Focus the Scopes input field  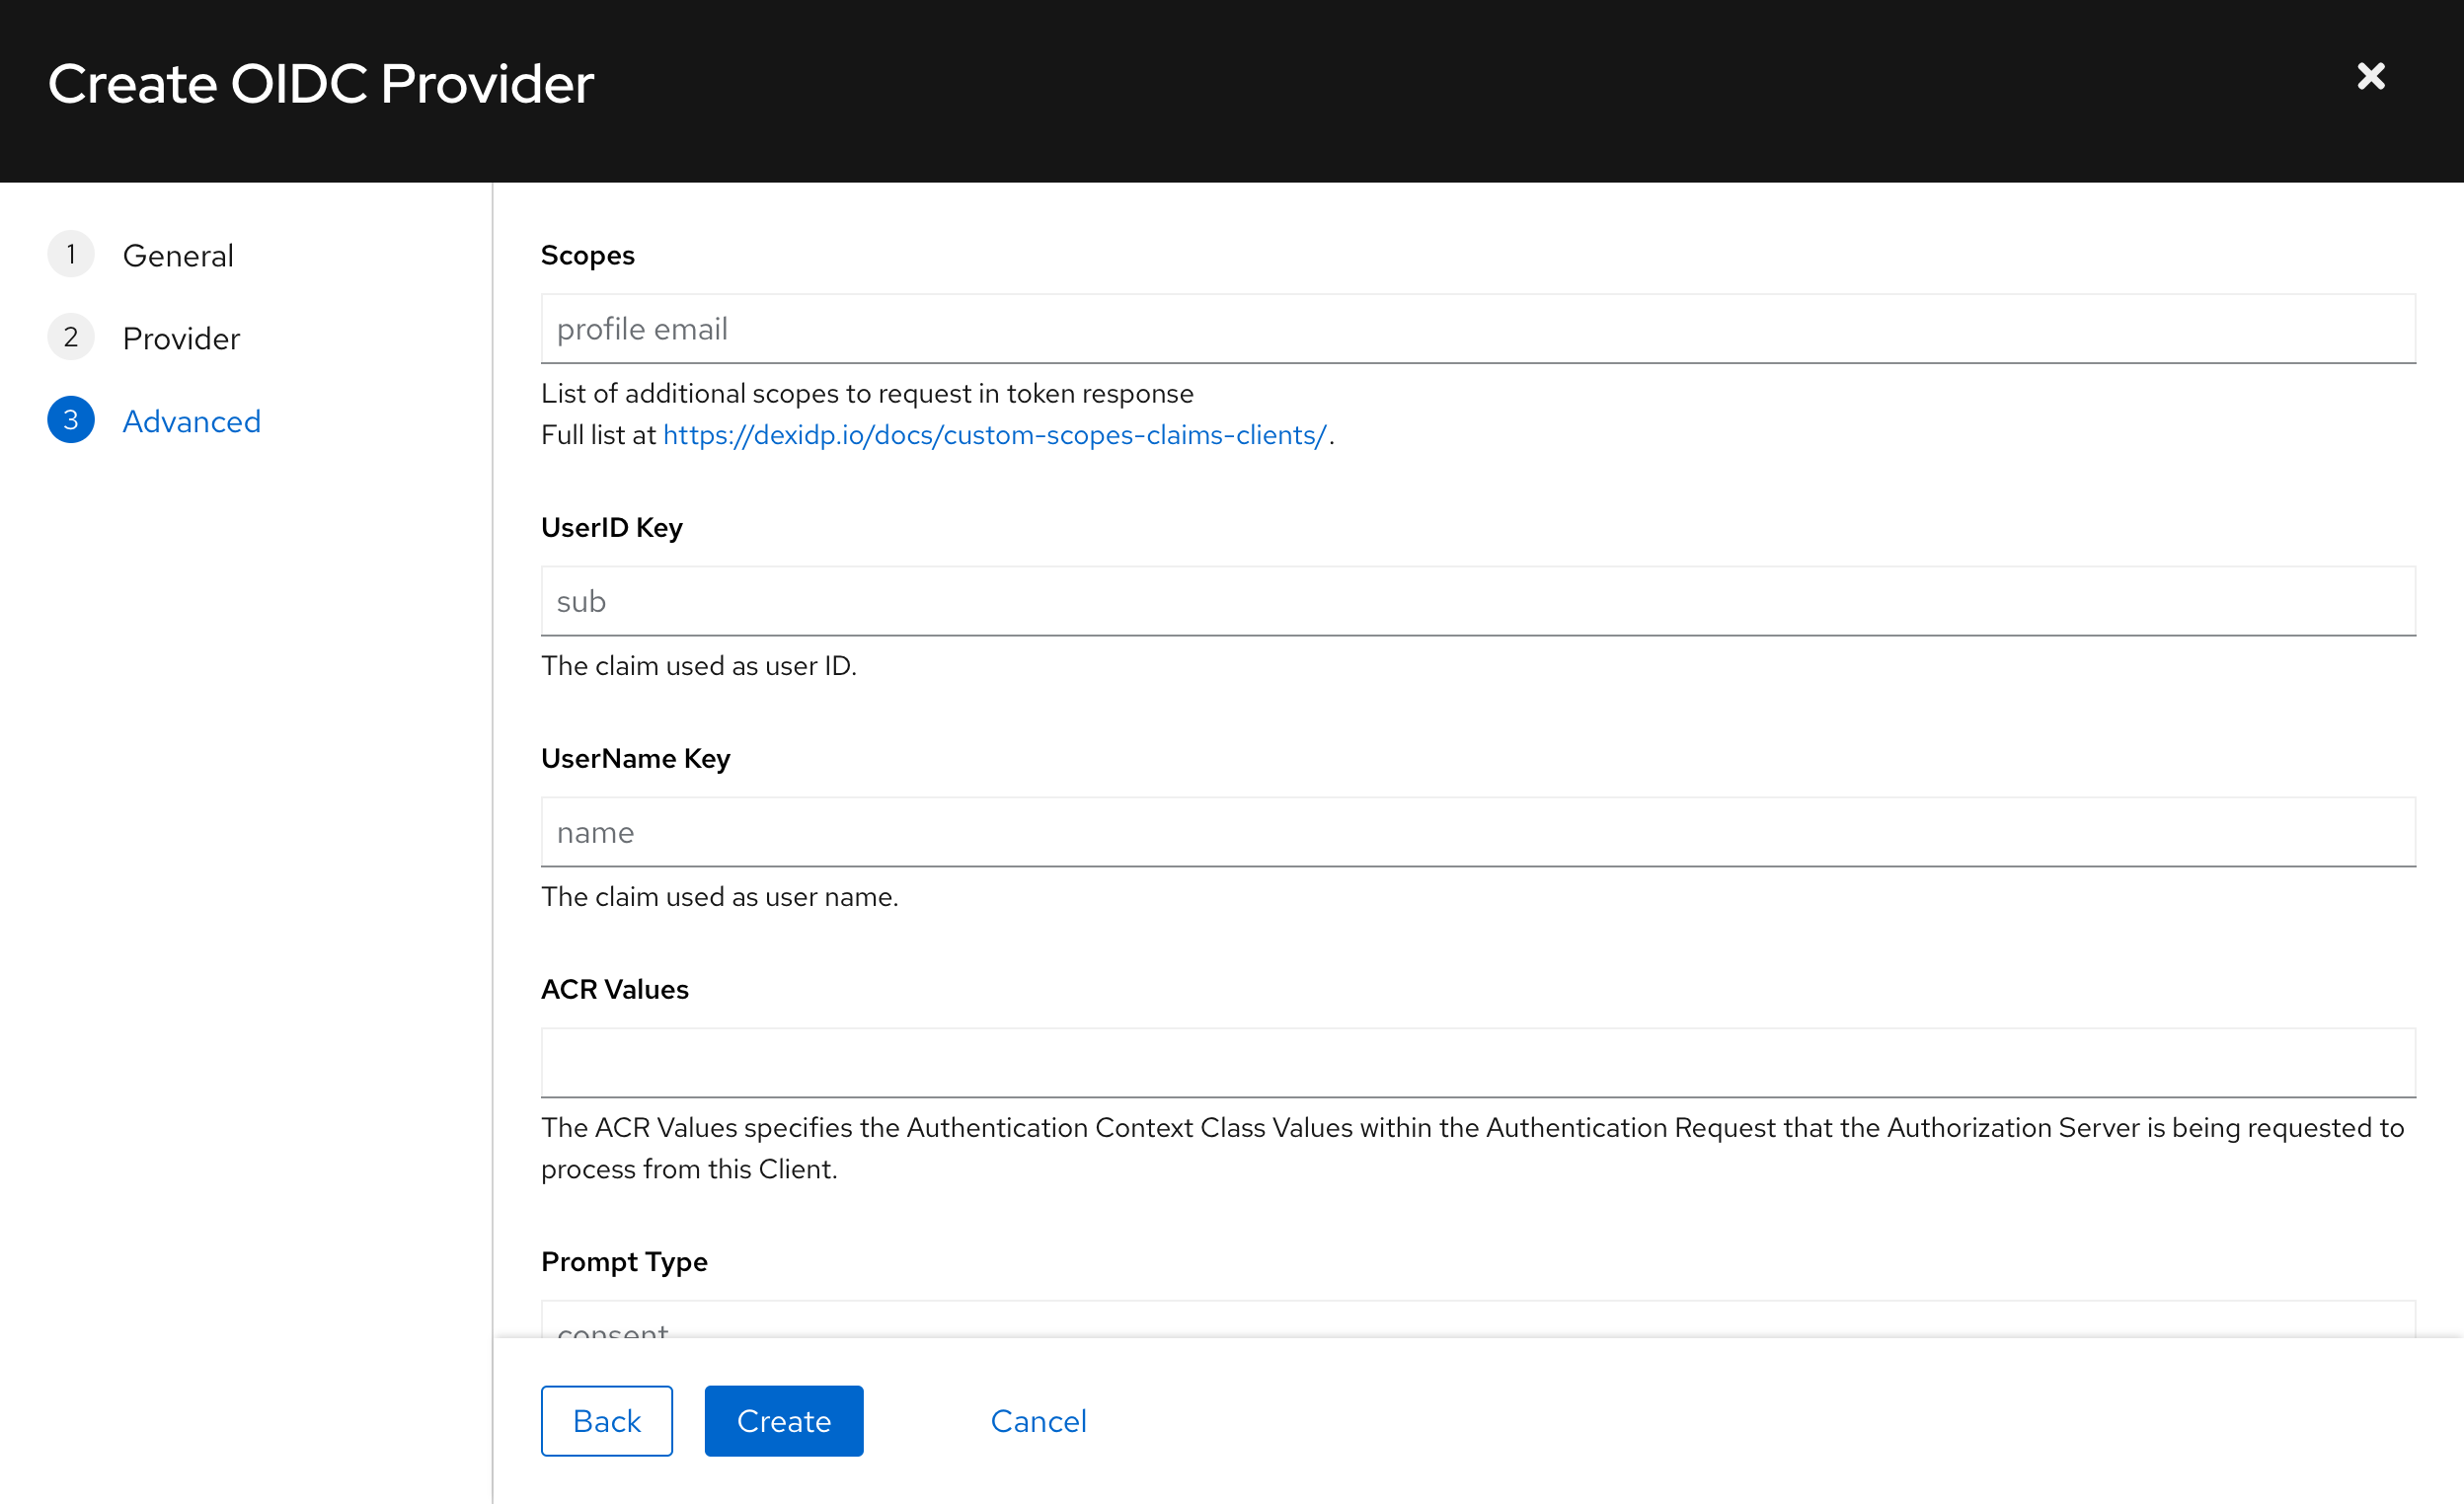[1478, 329]
